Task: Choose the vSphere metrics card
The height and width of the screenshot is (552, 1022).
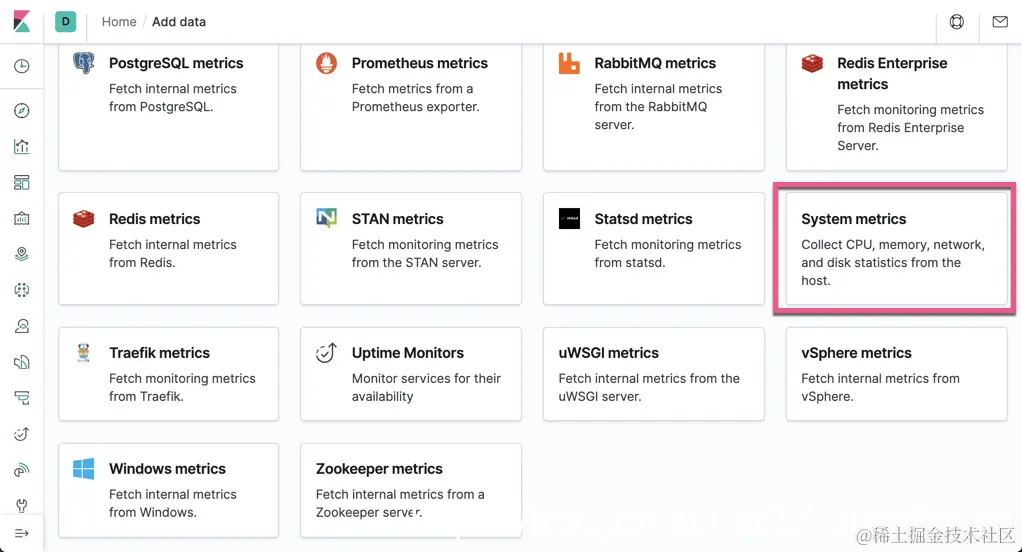Action: 896,374
